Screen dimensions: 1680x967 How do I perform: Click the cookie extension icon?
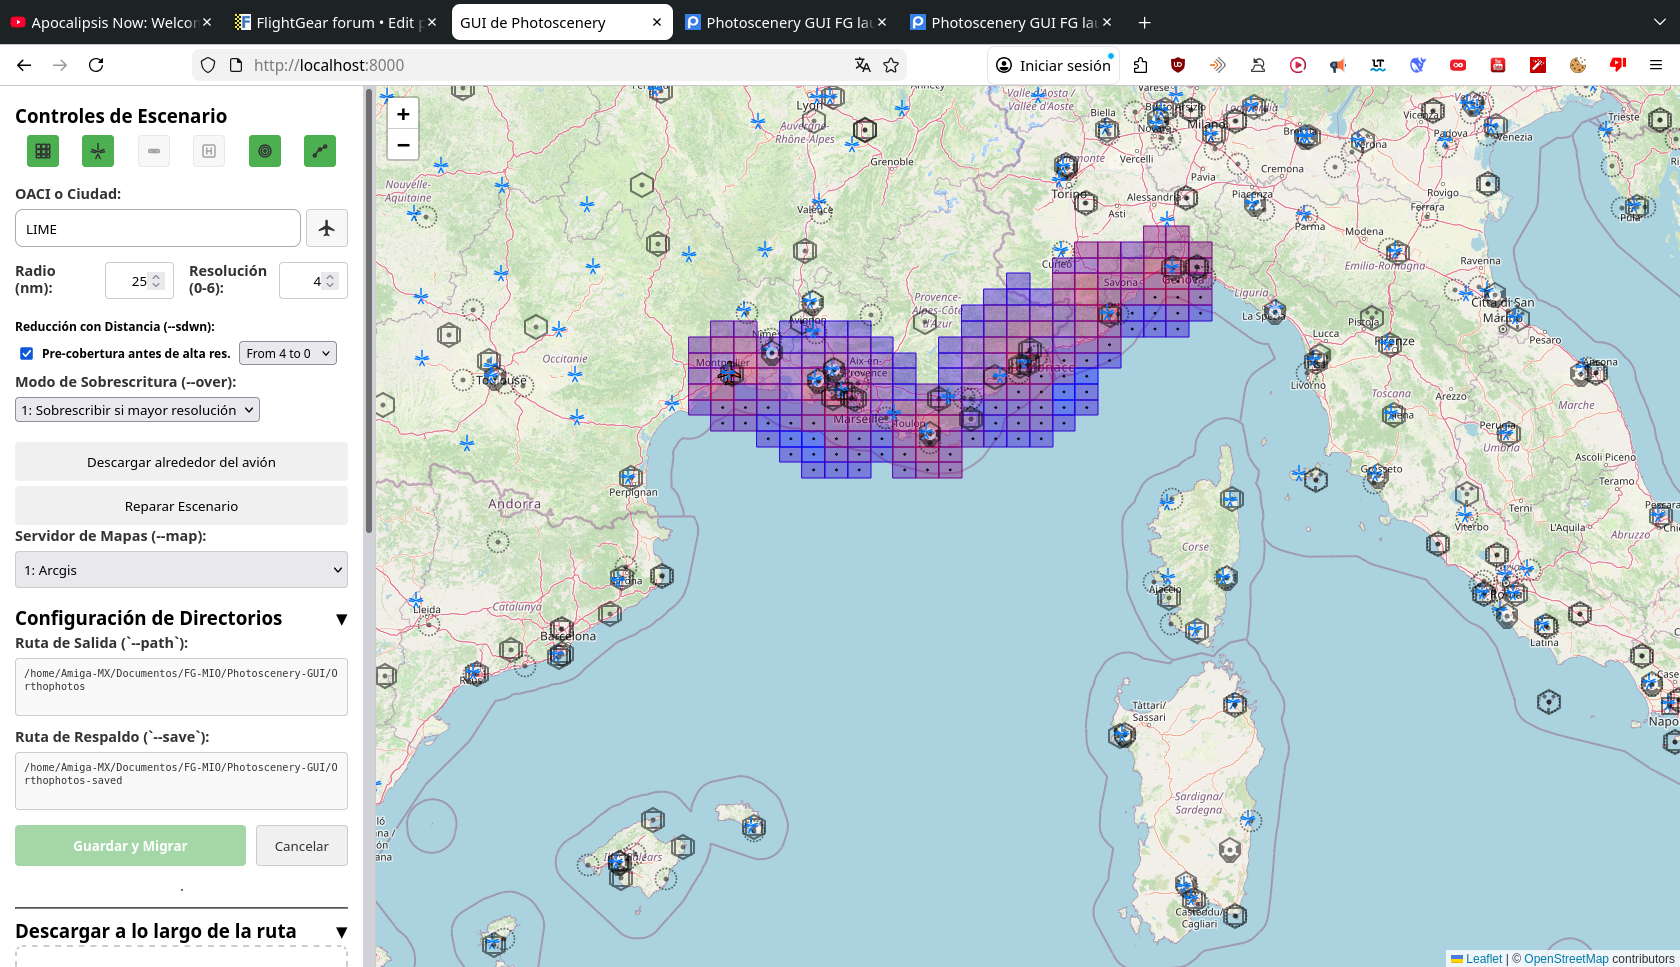point(1578,65)
